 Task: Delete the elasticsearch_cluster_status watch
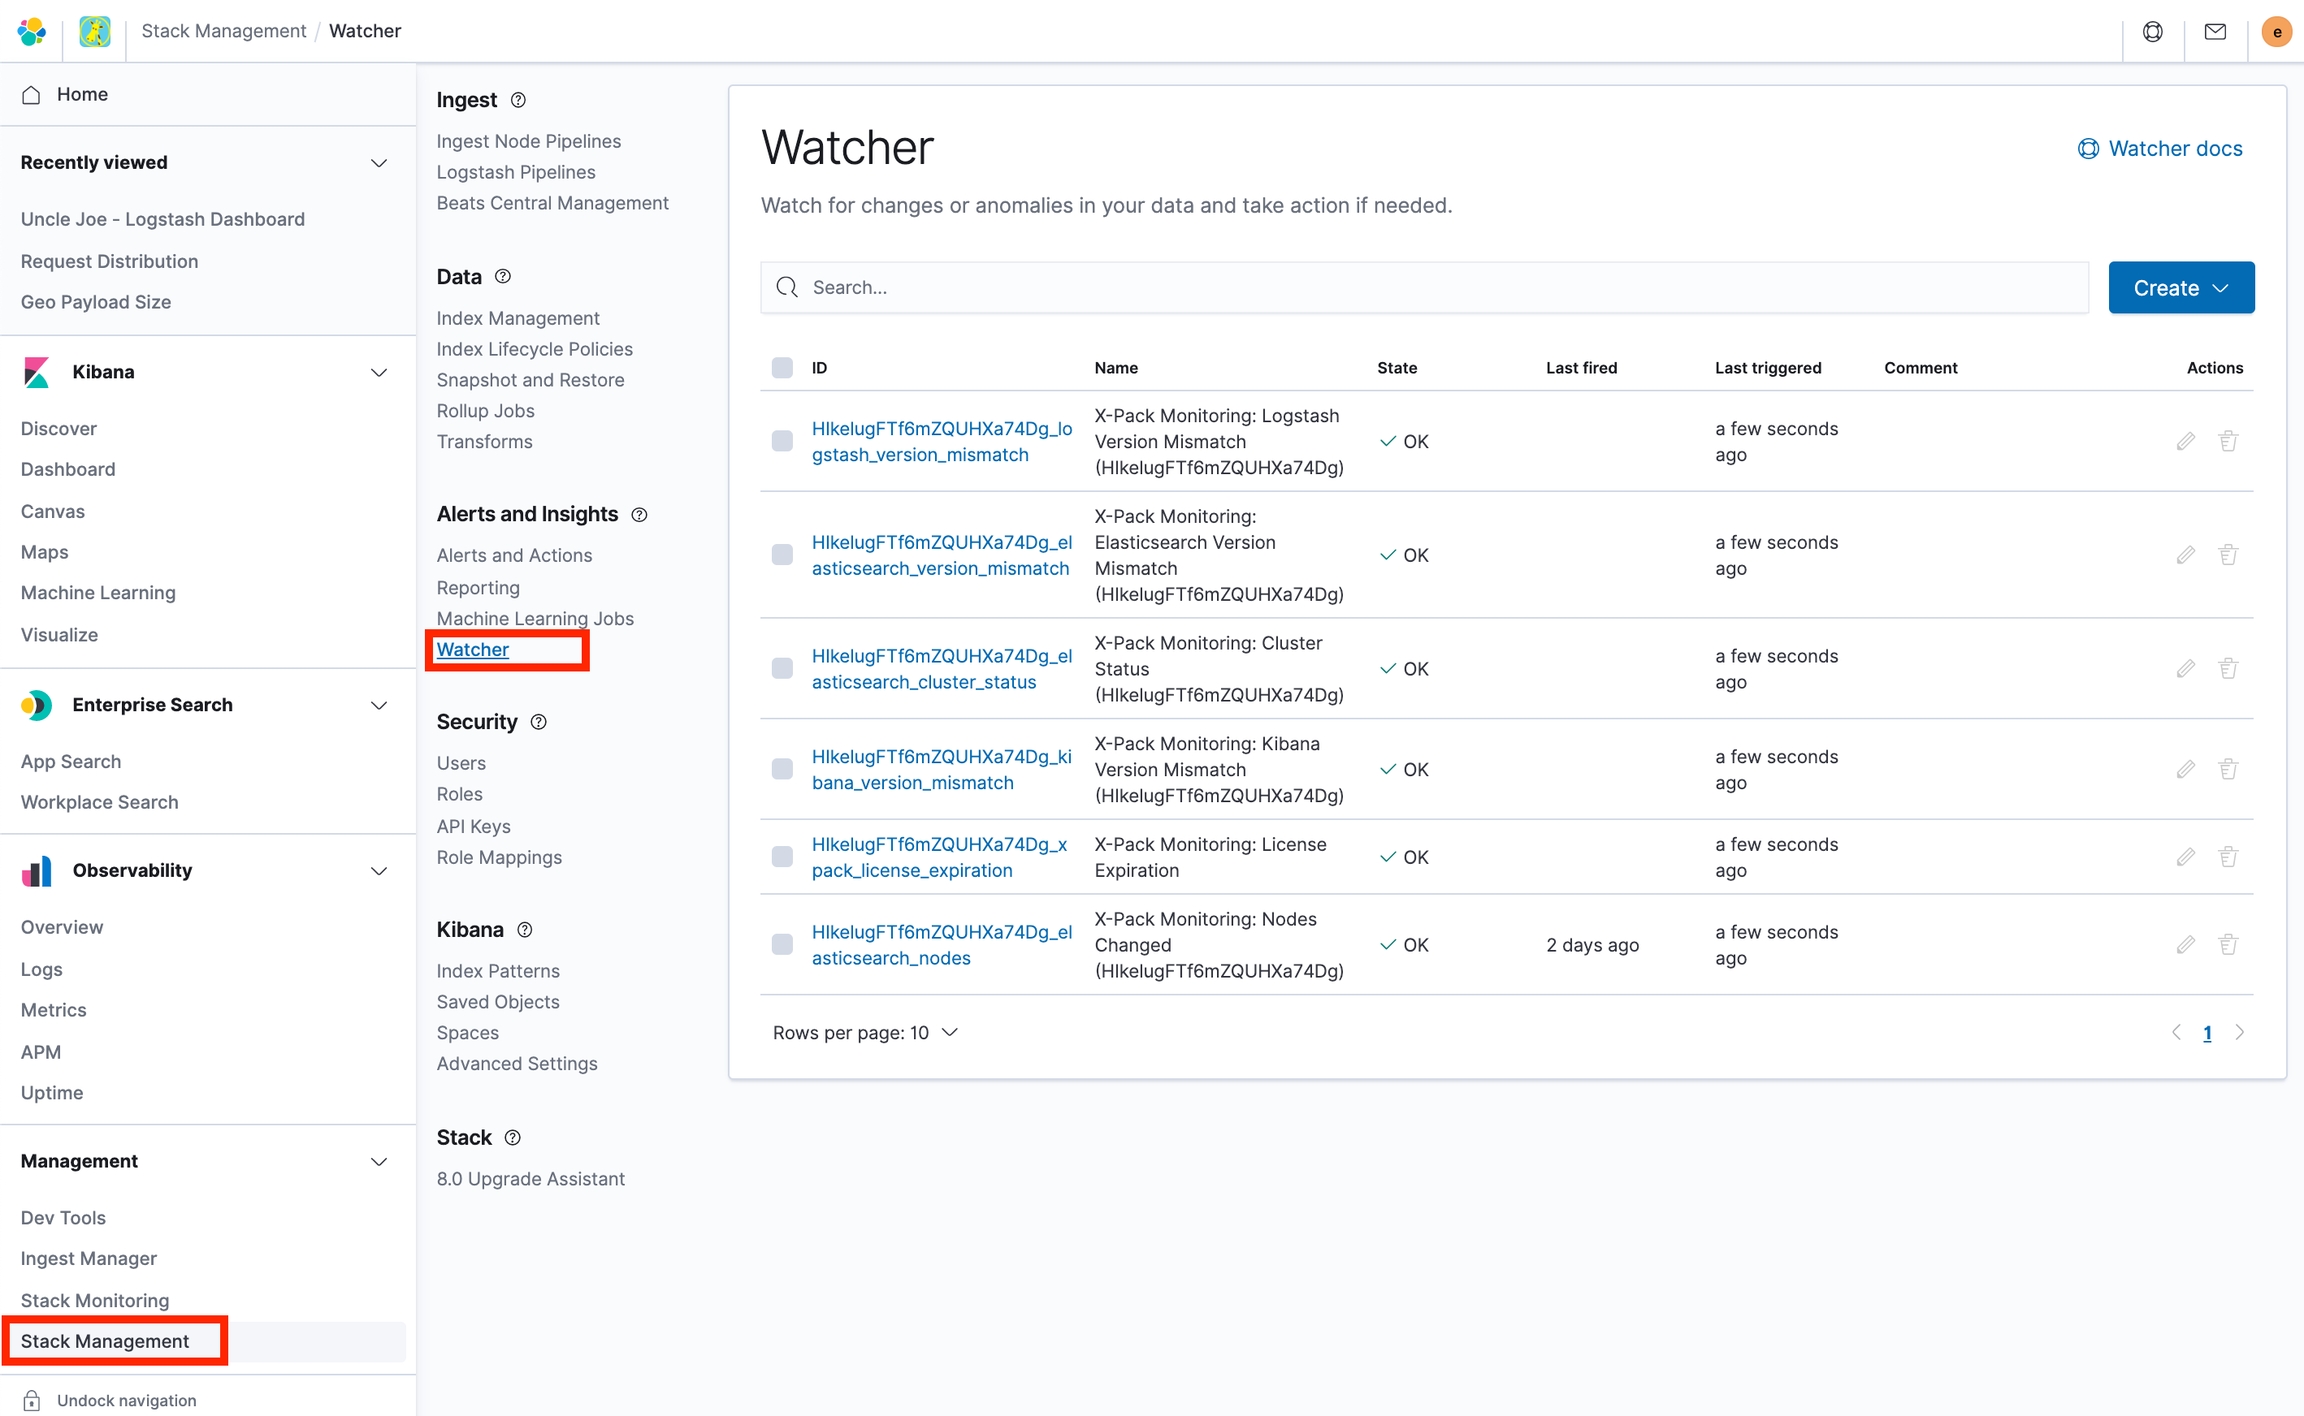[2228, 669]
